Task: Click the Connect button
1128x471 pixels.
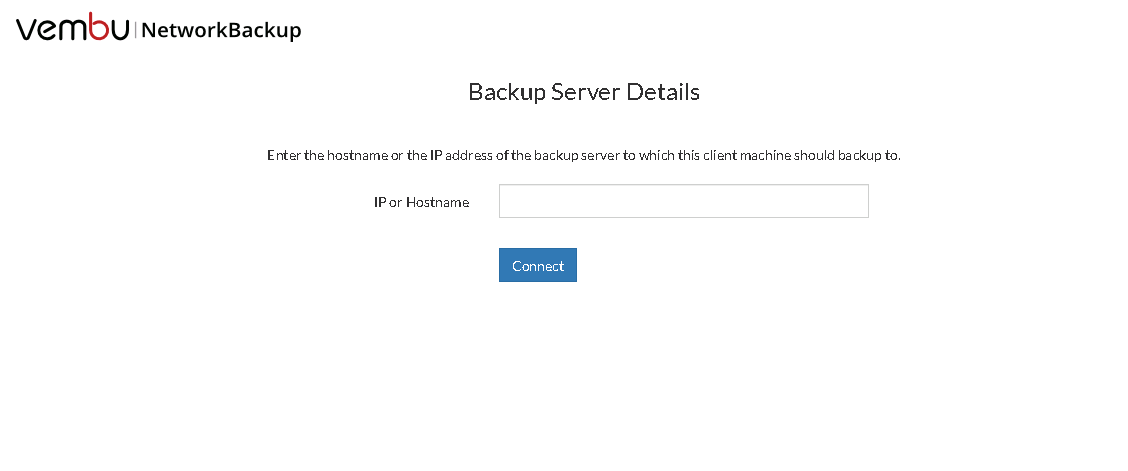Action: point(537,265)
